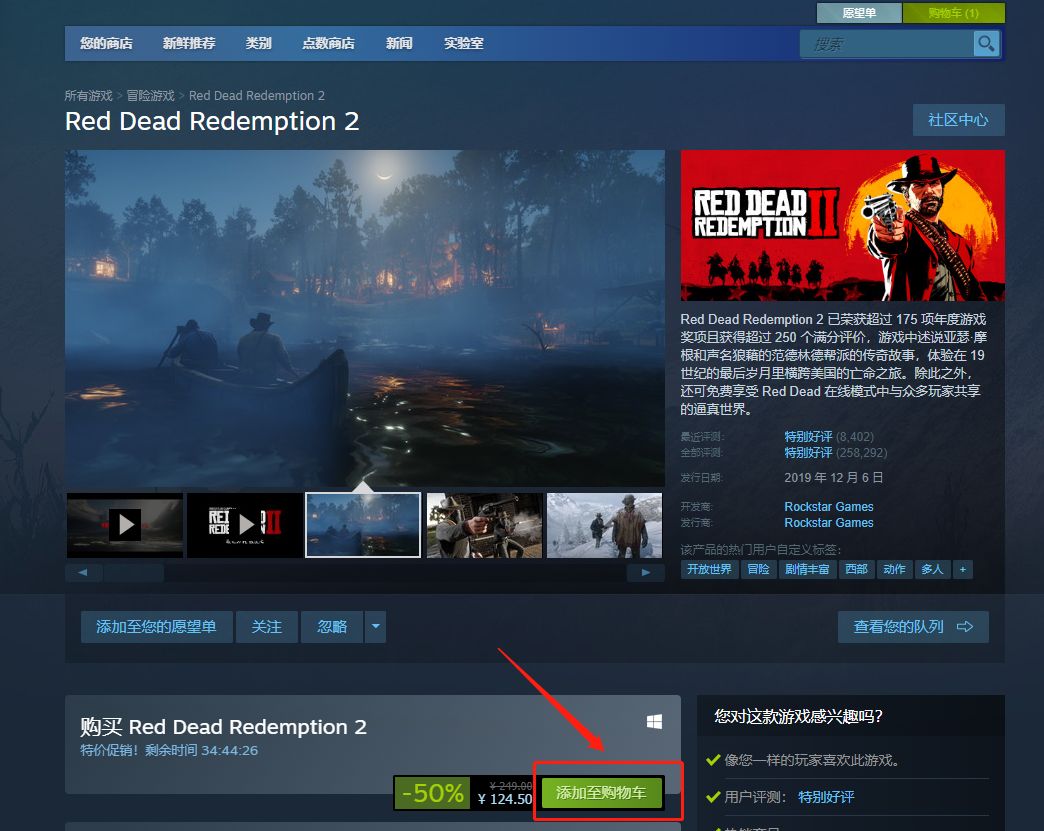Open 新鲜推荐 menu
This screenshot has width=1044, height=831.
click(189, 43)
